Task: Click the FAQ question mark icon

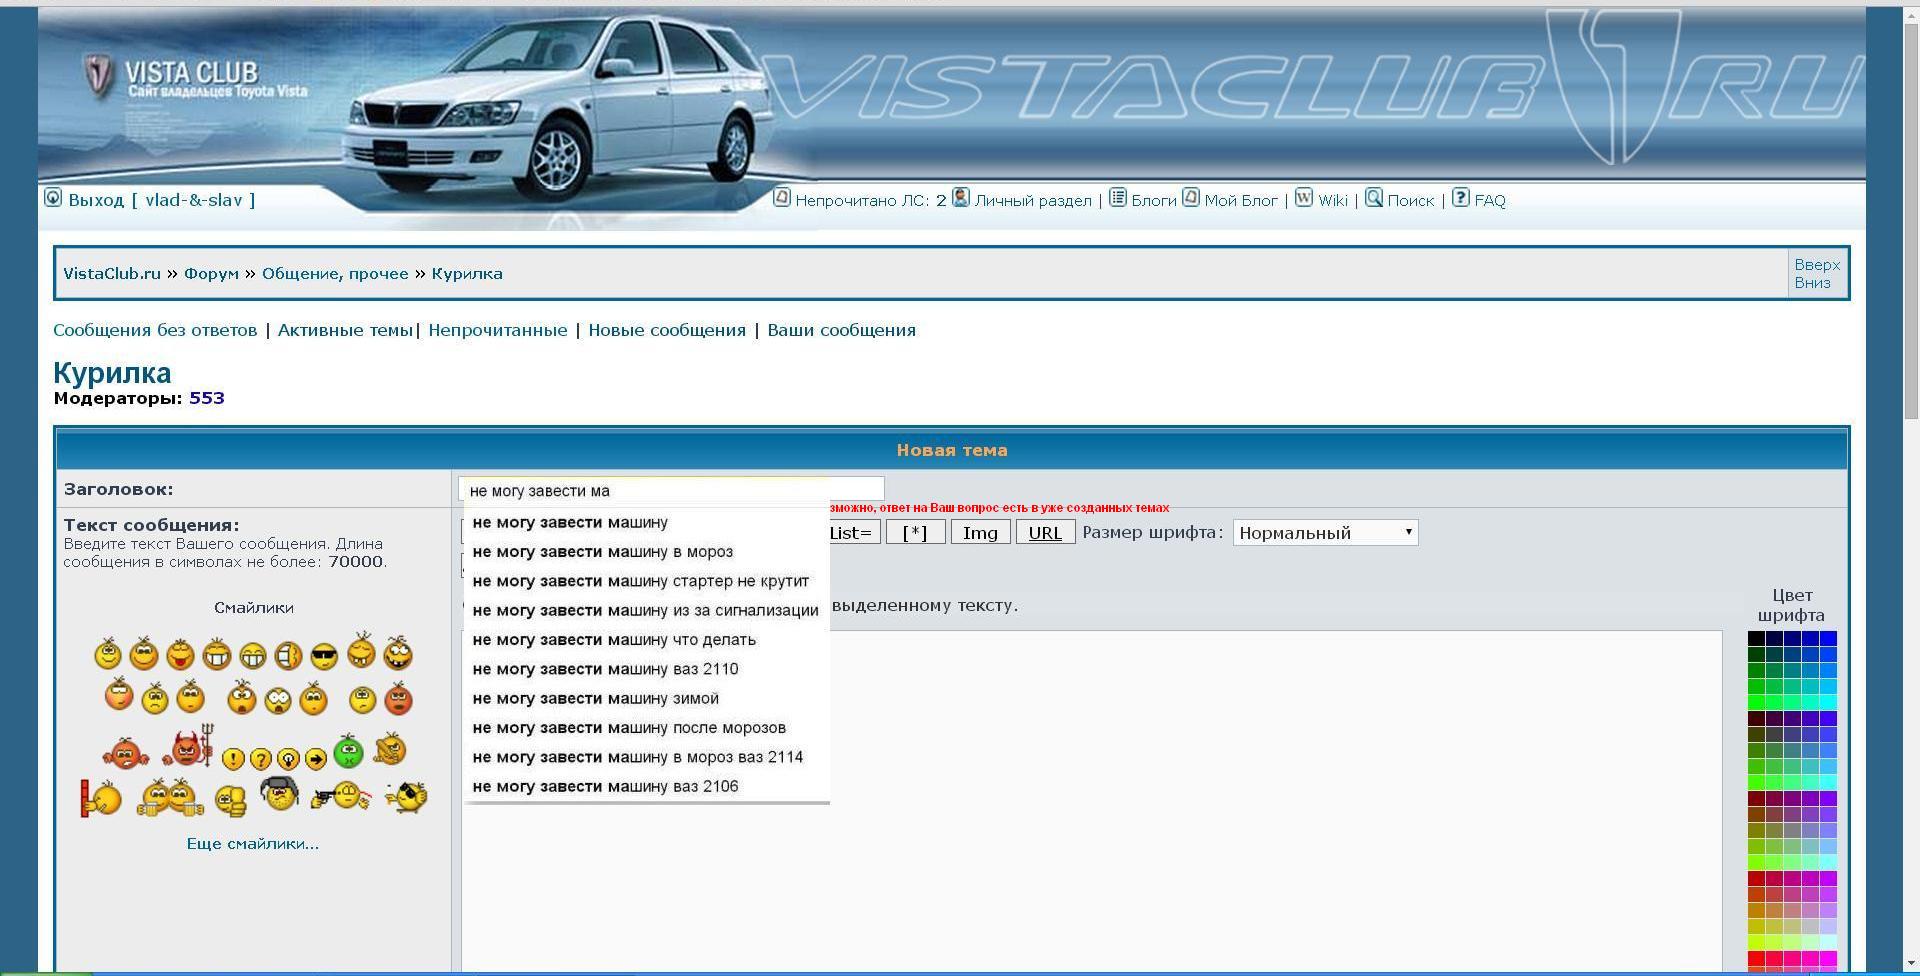Action: tap(1461, 198)
